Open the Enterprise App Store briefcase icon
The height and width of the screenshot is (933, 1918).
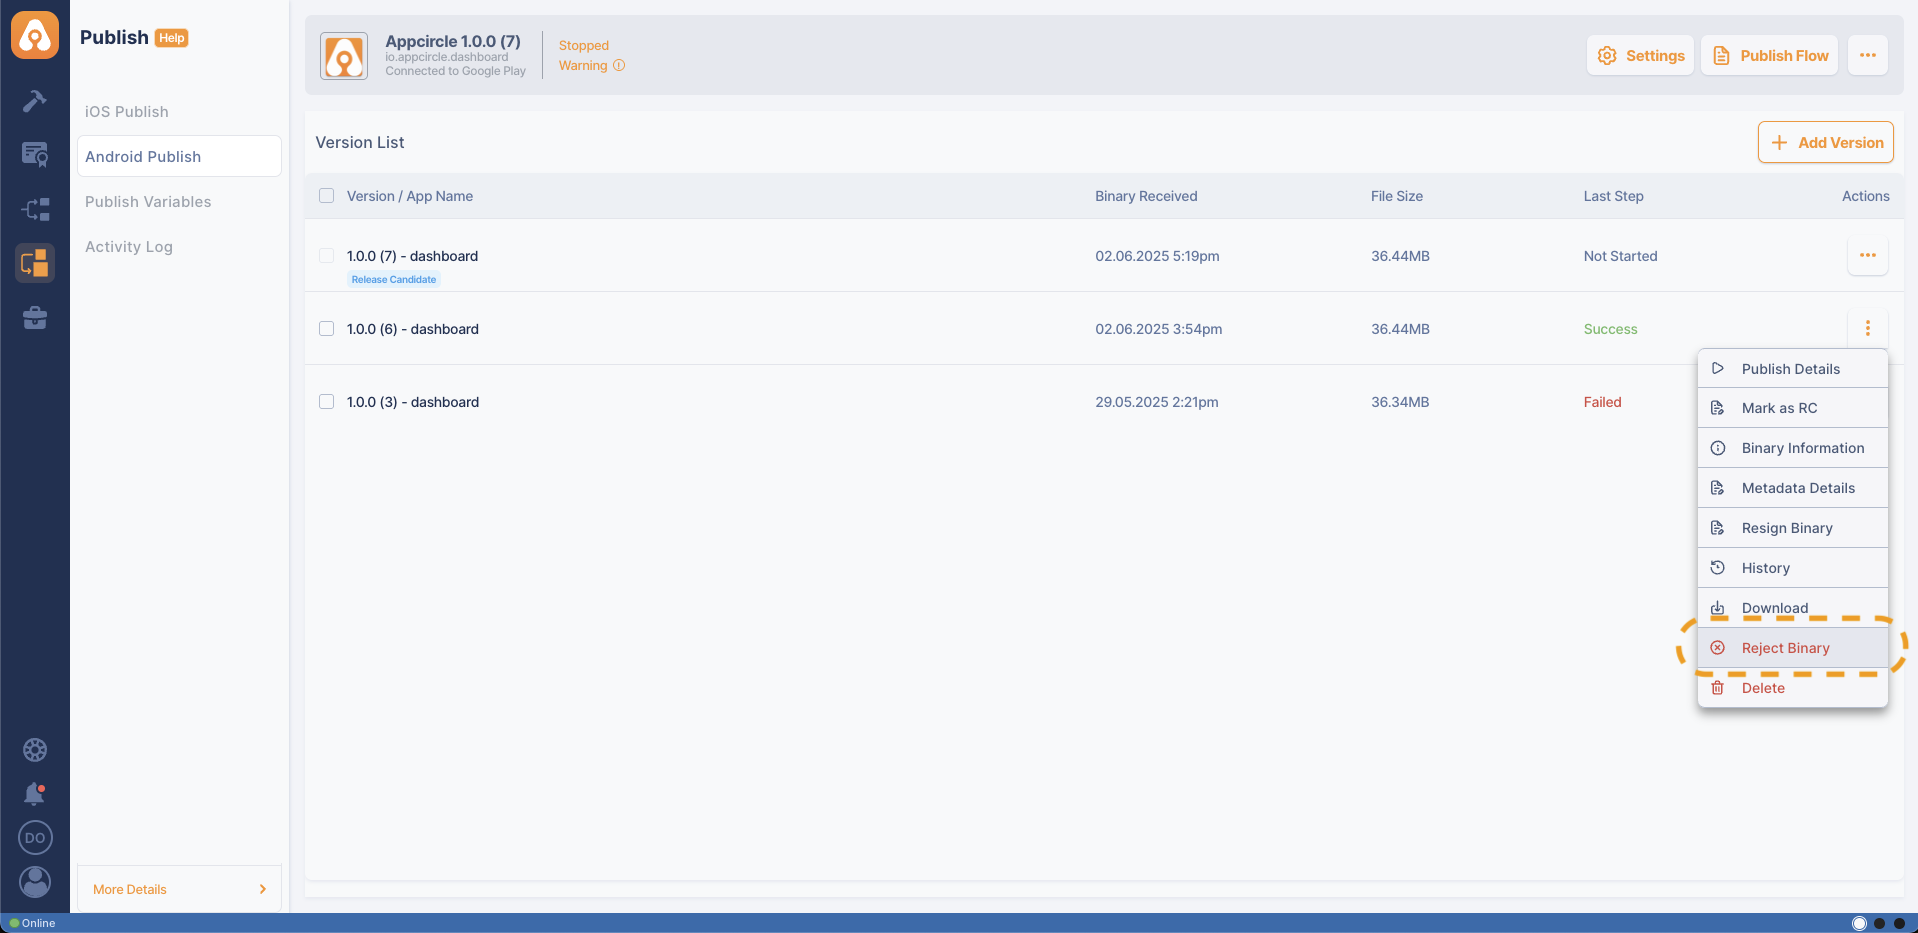tap(35, 318)
